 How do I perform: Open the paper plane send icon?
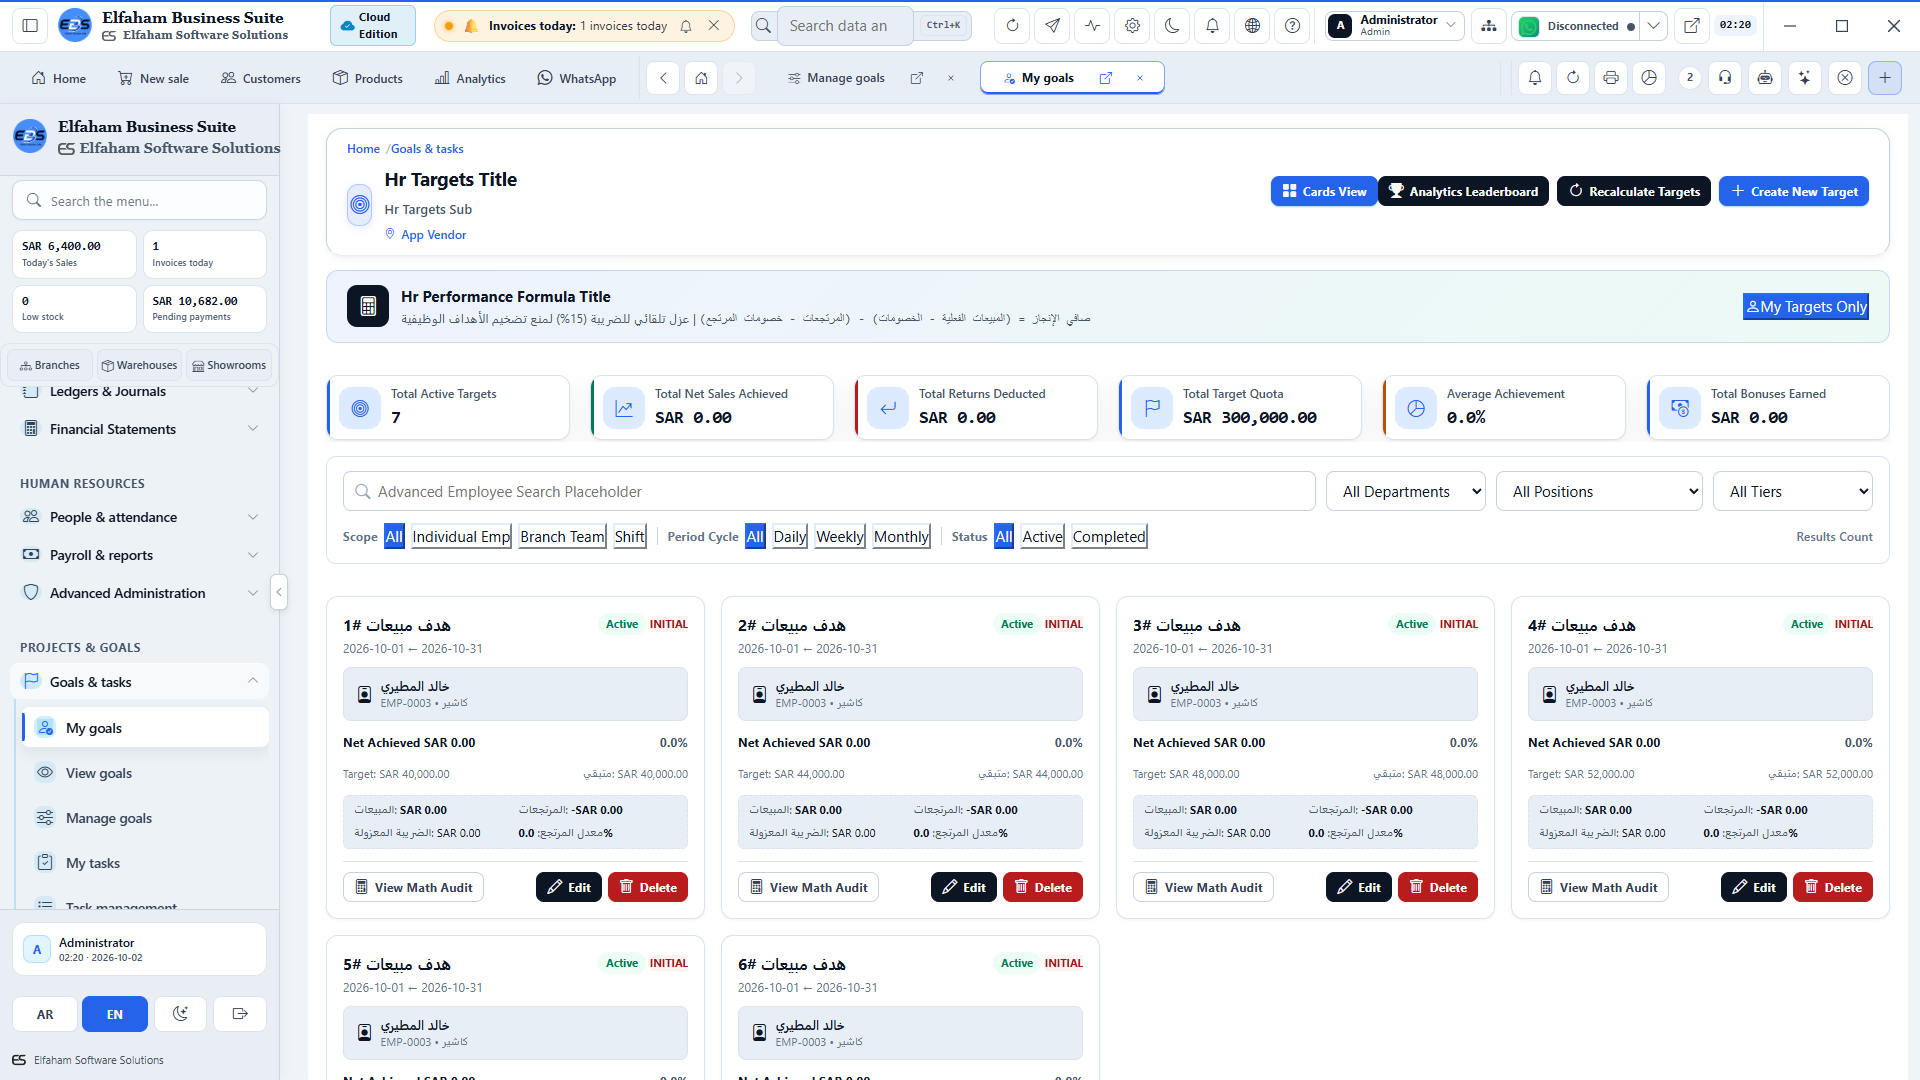coord(1052,26)
